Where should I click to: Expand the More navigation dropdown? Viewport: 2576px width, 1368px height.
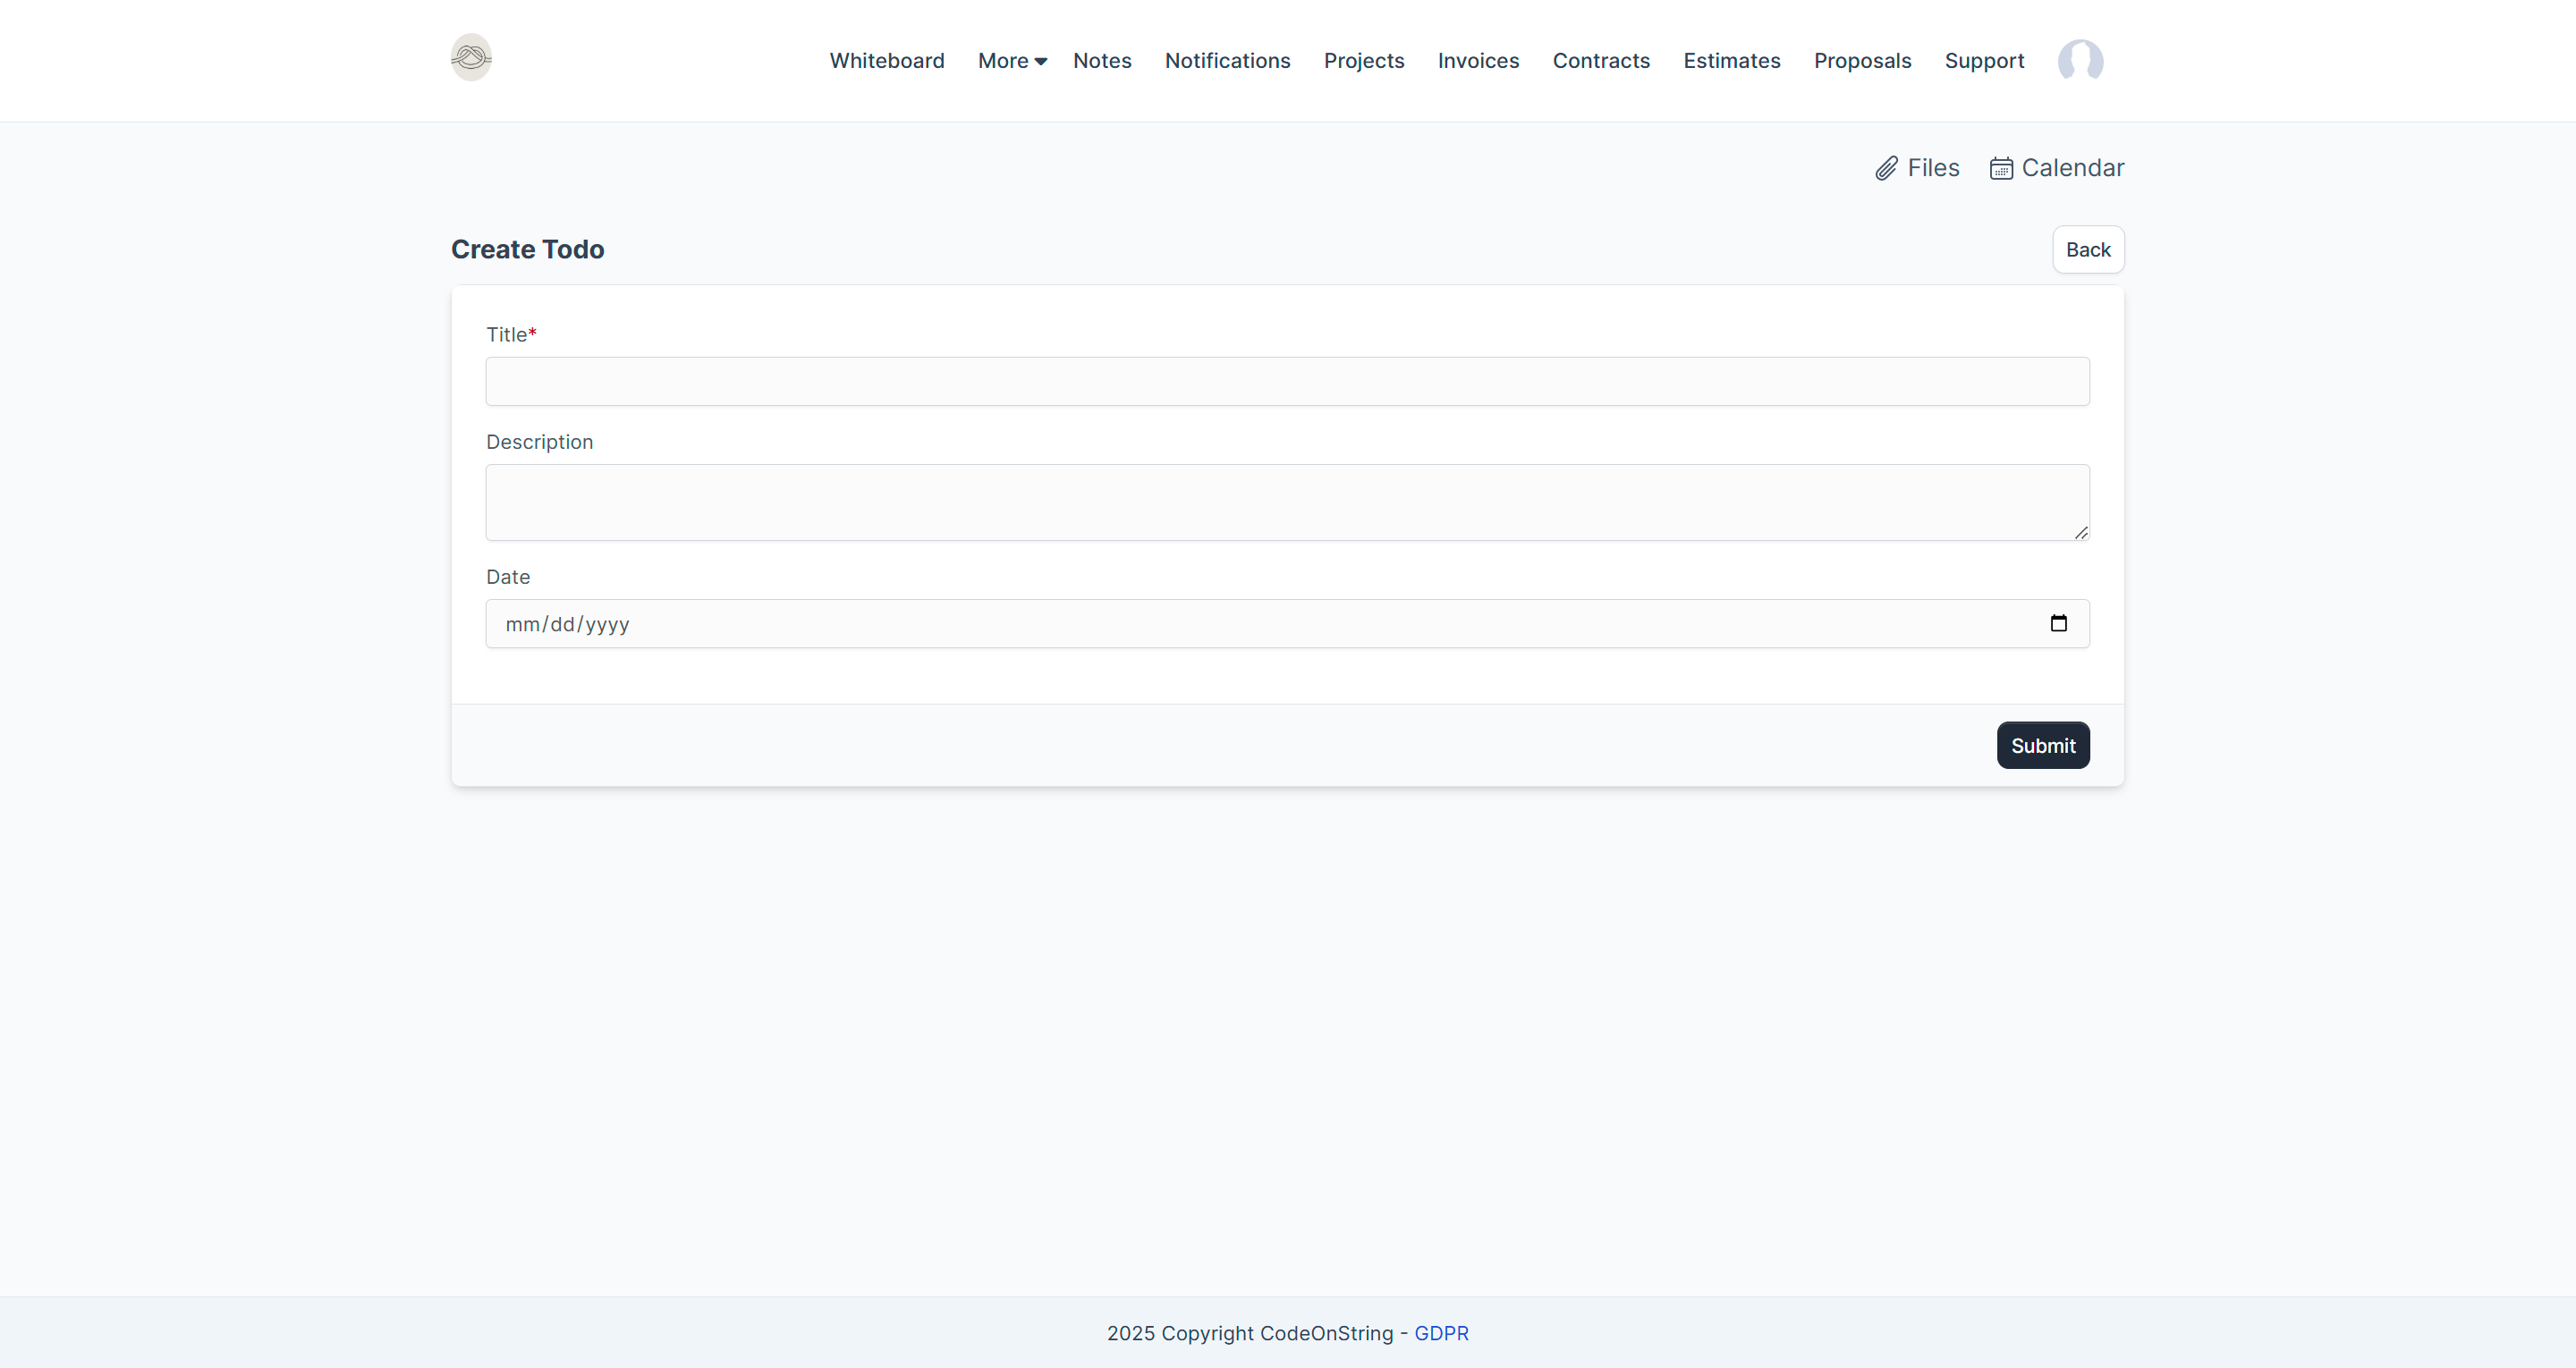pyautogui.click(x=1011, y=61)
